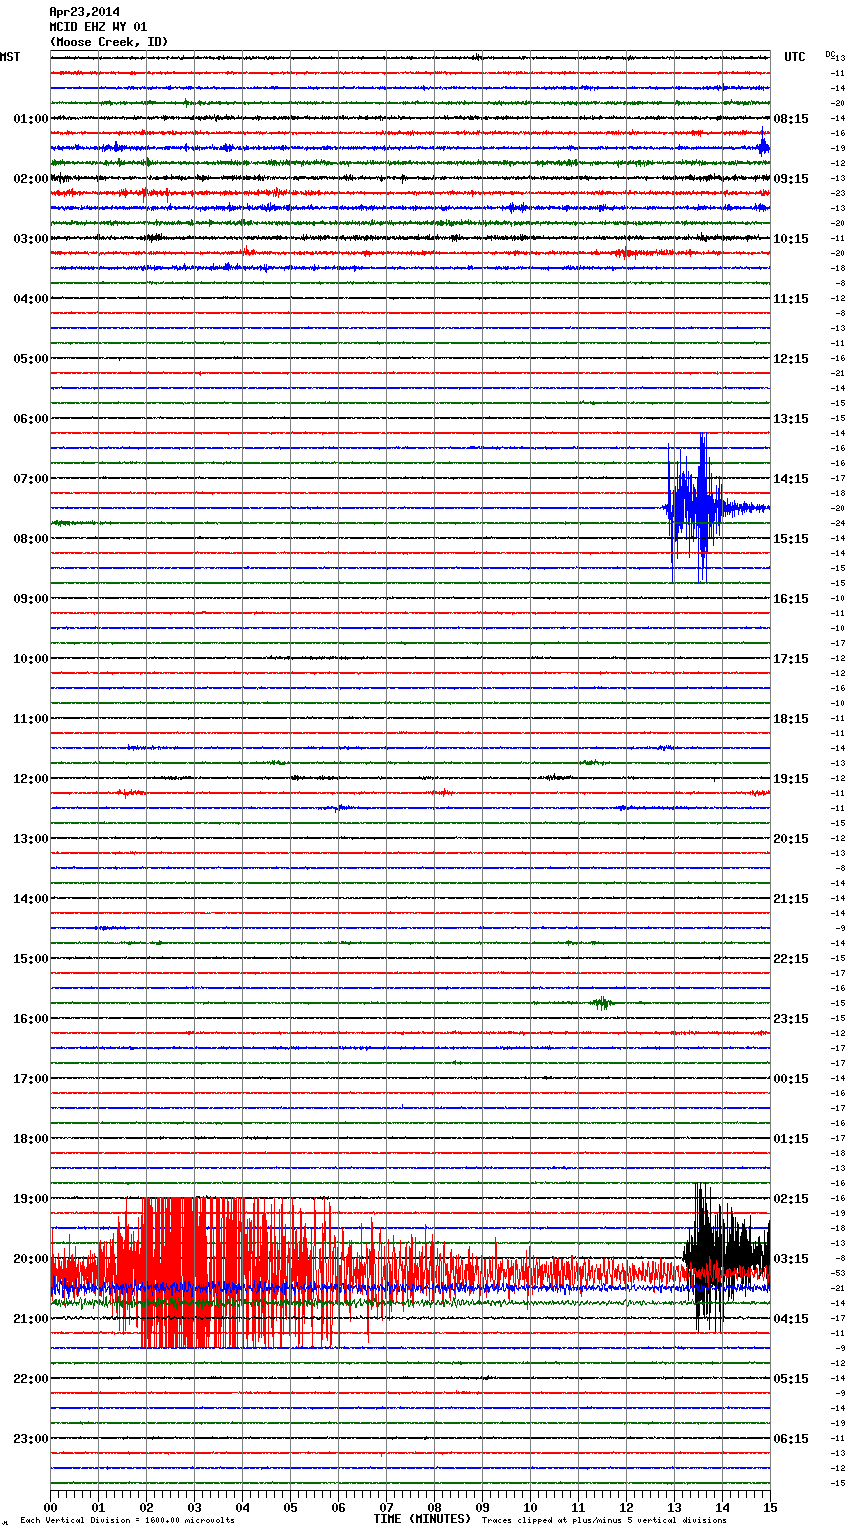Pick the 23:15 UTC time label
This screenshot has width=850, height=1534.
791,1019
